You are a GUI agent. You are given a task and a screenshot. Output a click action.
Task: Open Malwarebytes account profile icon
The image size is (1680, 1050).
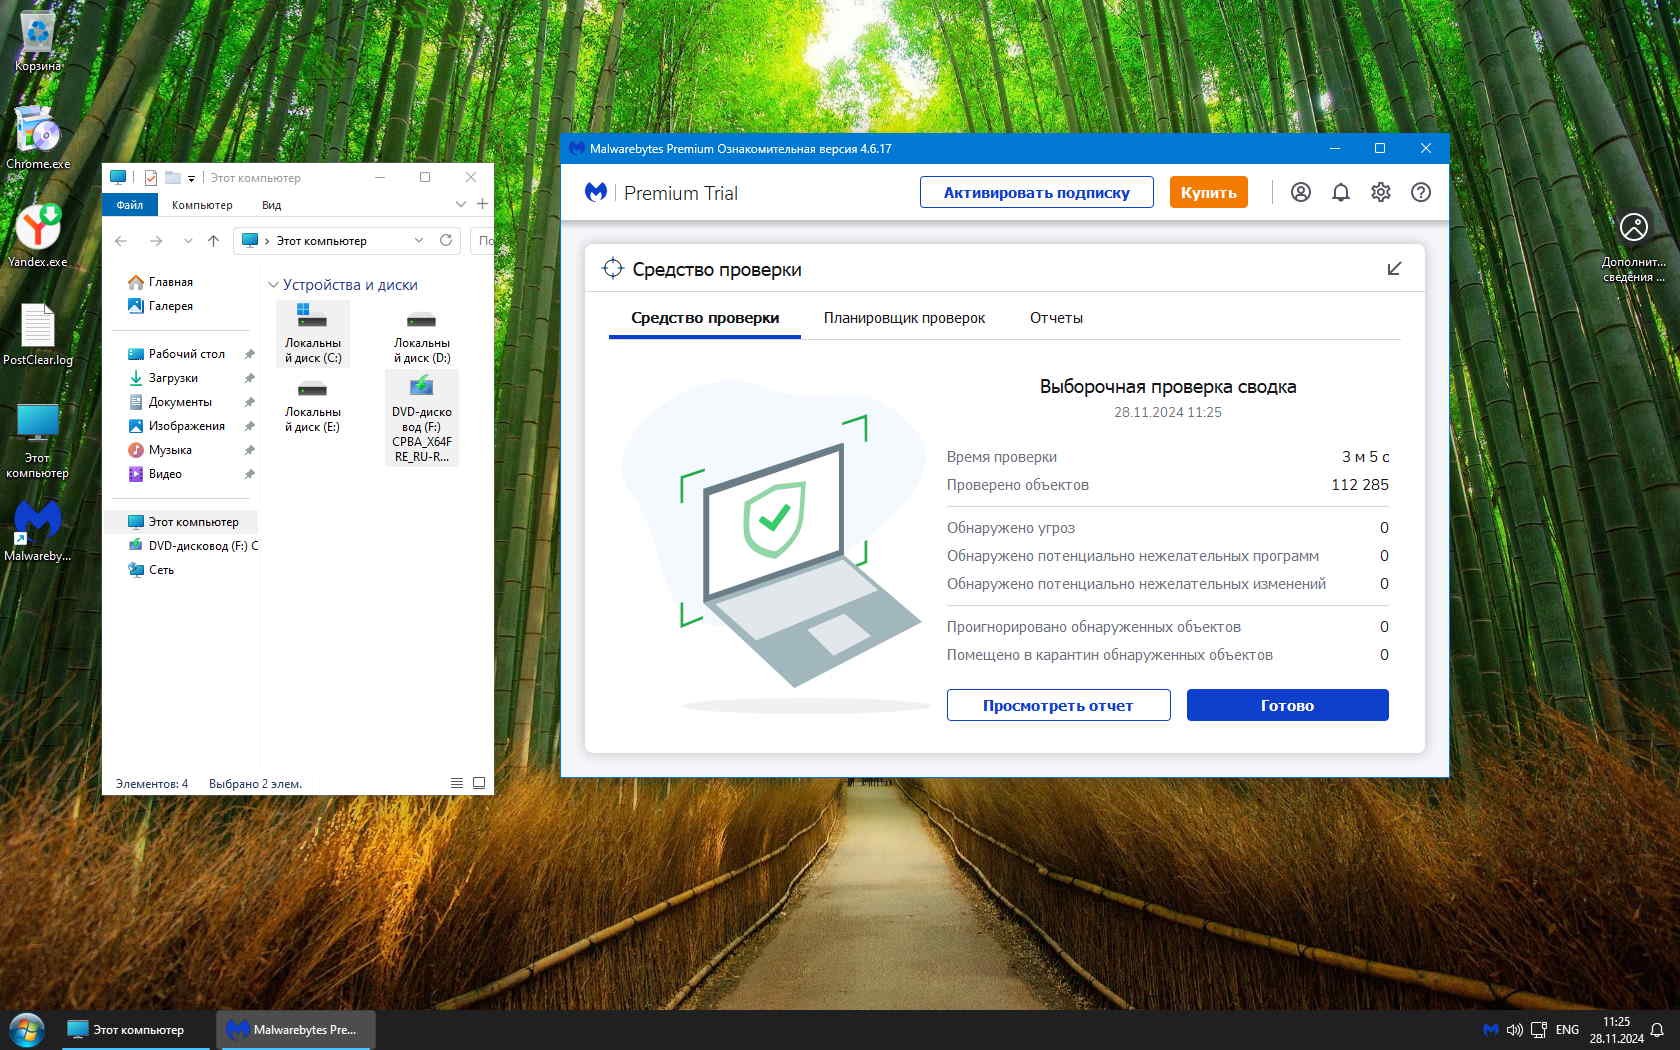pos(1300,192)
